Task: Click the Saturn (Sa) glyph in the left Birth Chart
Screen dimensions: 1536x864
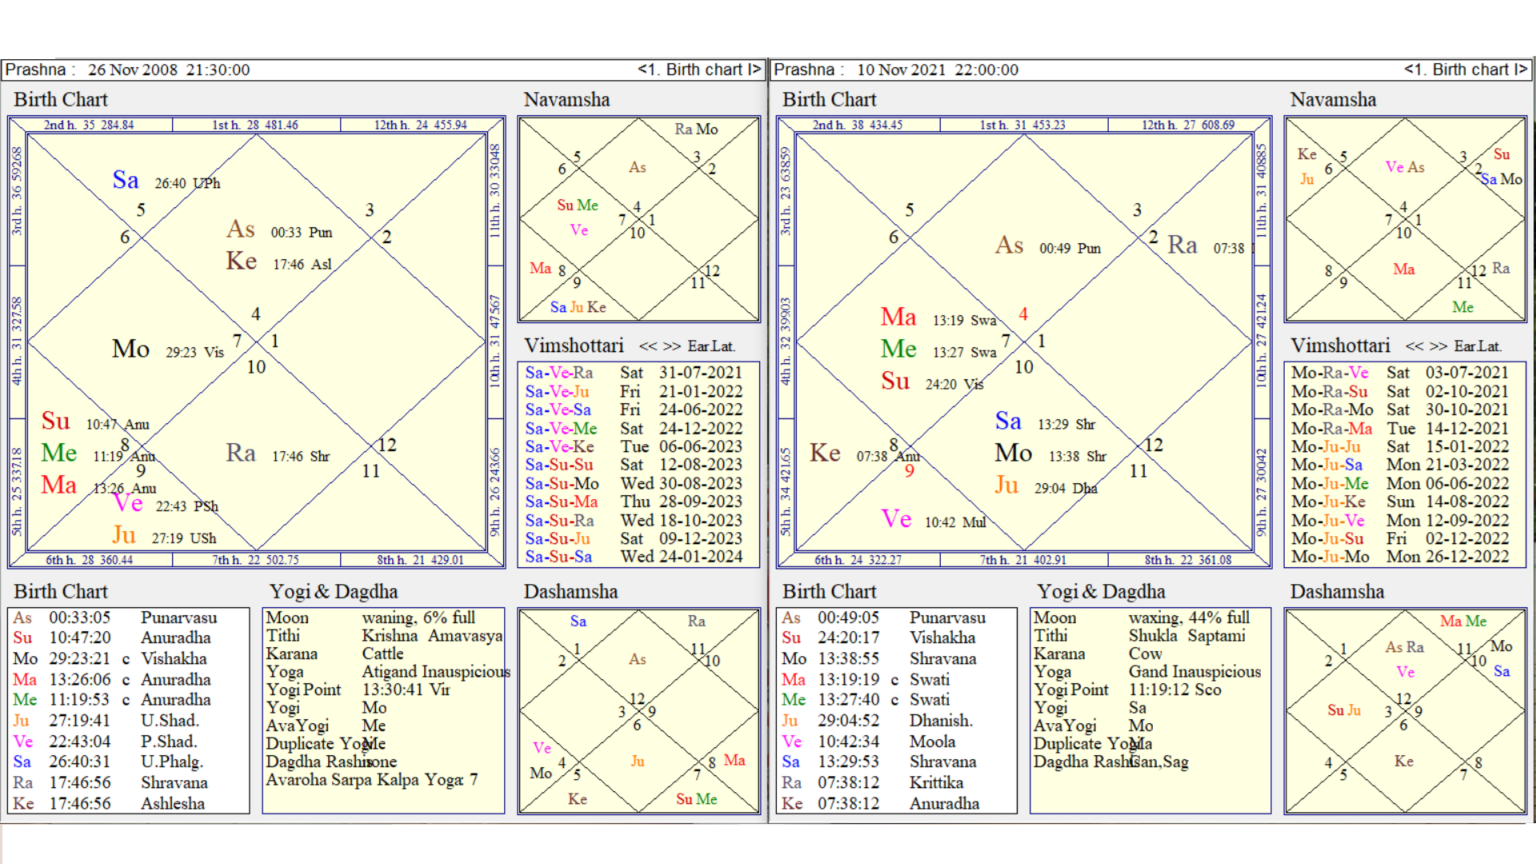Action: click(125, 181)
